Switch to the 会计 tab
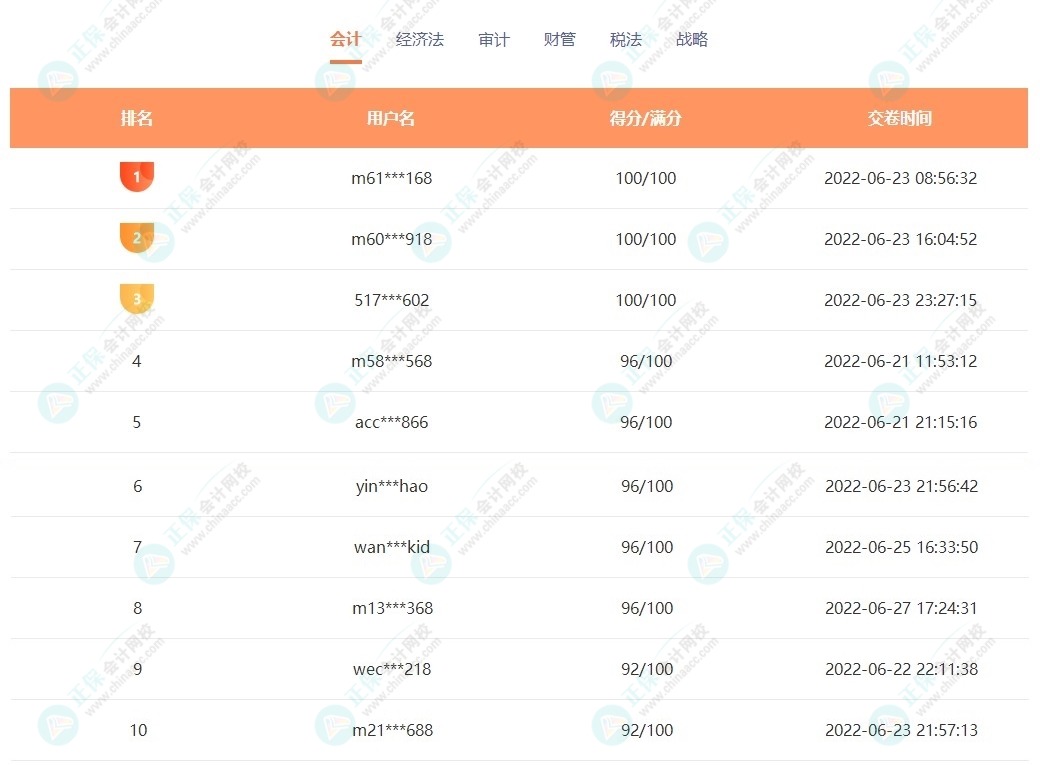The width and height of the screenshot is (1040, 765). point(345,40)
